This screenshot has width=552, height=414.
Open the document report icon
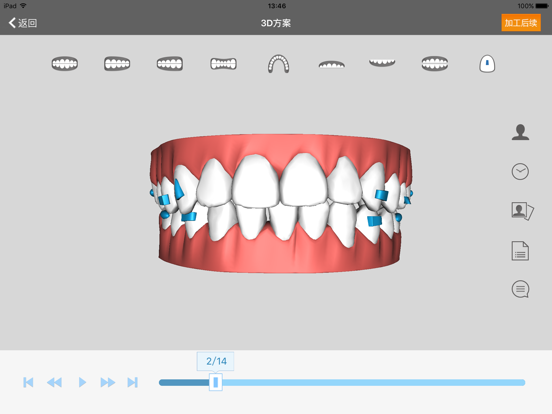click(520, 251)
